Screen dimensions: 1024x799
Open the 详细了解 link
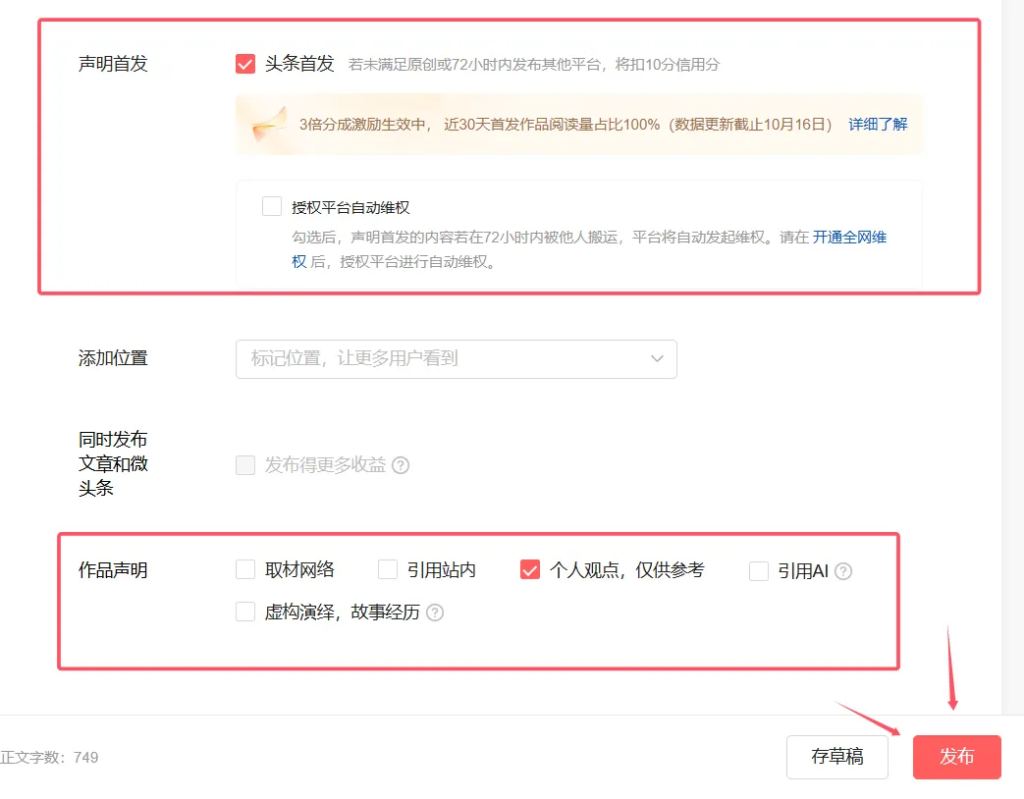pyautogui.click(x=877, y=124)
